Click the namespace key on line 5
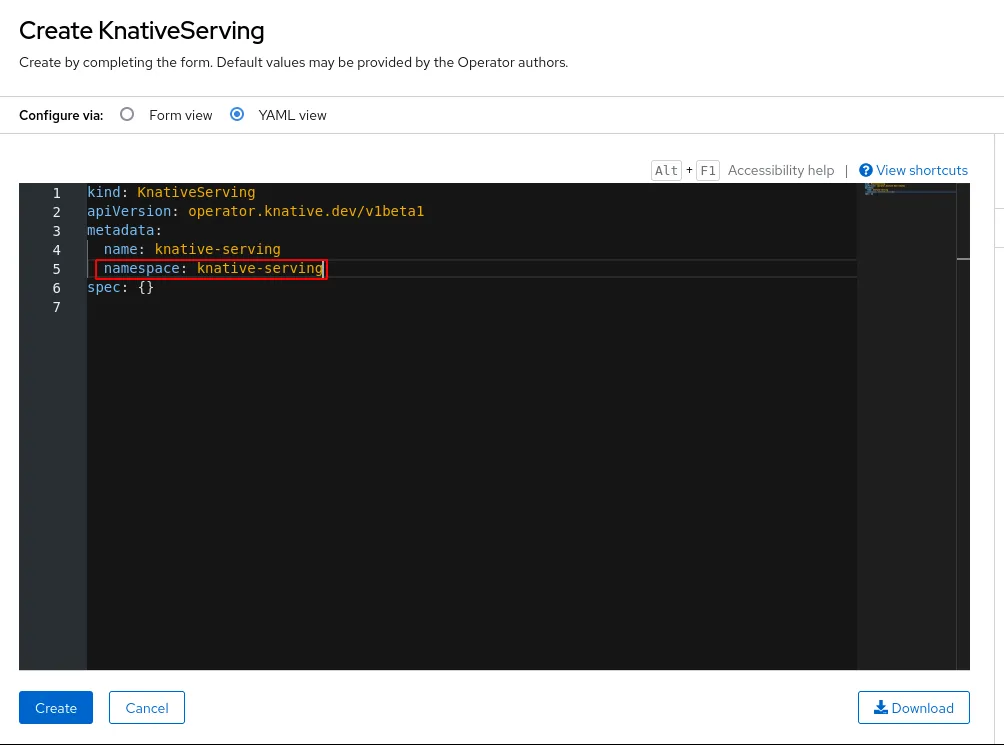The height and width of the screenshot is (745, 1004). pyautogui.click(x=141, y=268)
